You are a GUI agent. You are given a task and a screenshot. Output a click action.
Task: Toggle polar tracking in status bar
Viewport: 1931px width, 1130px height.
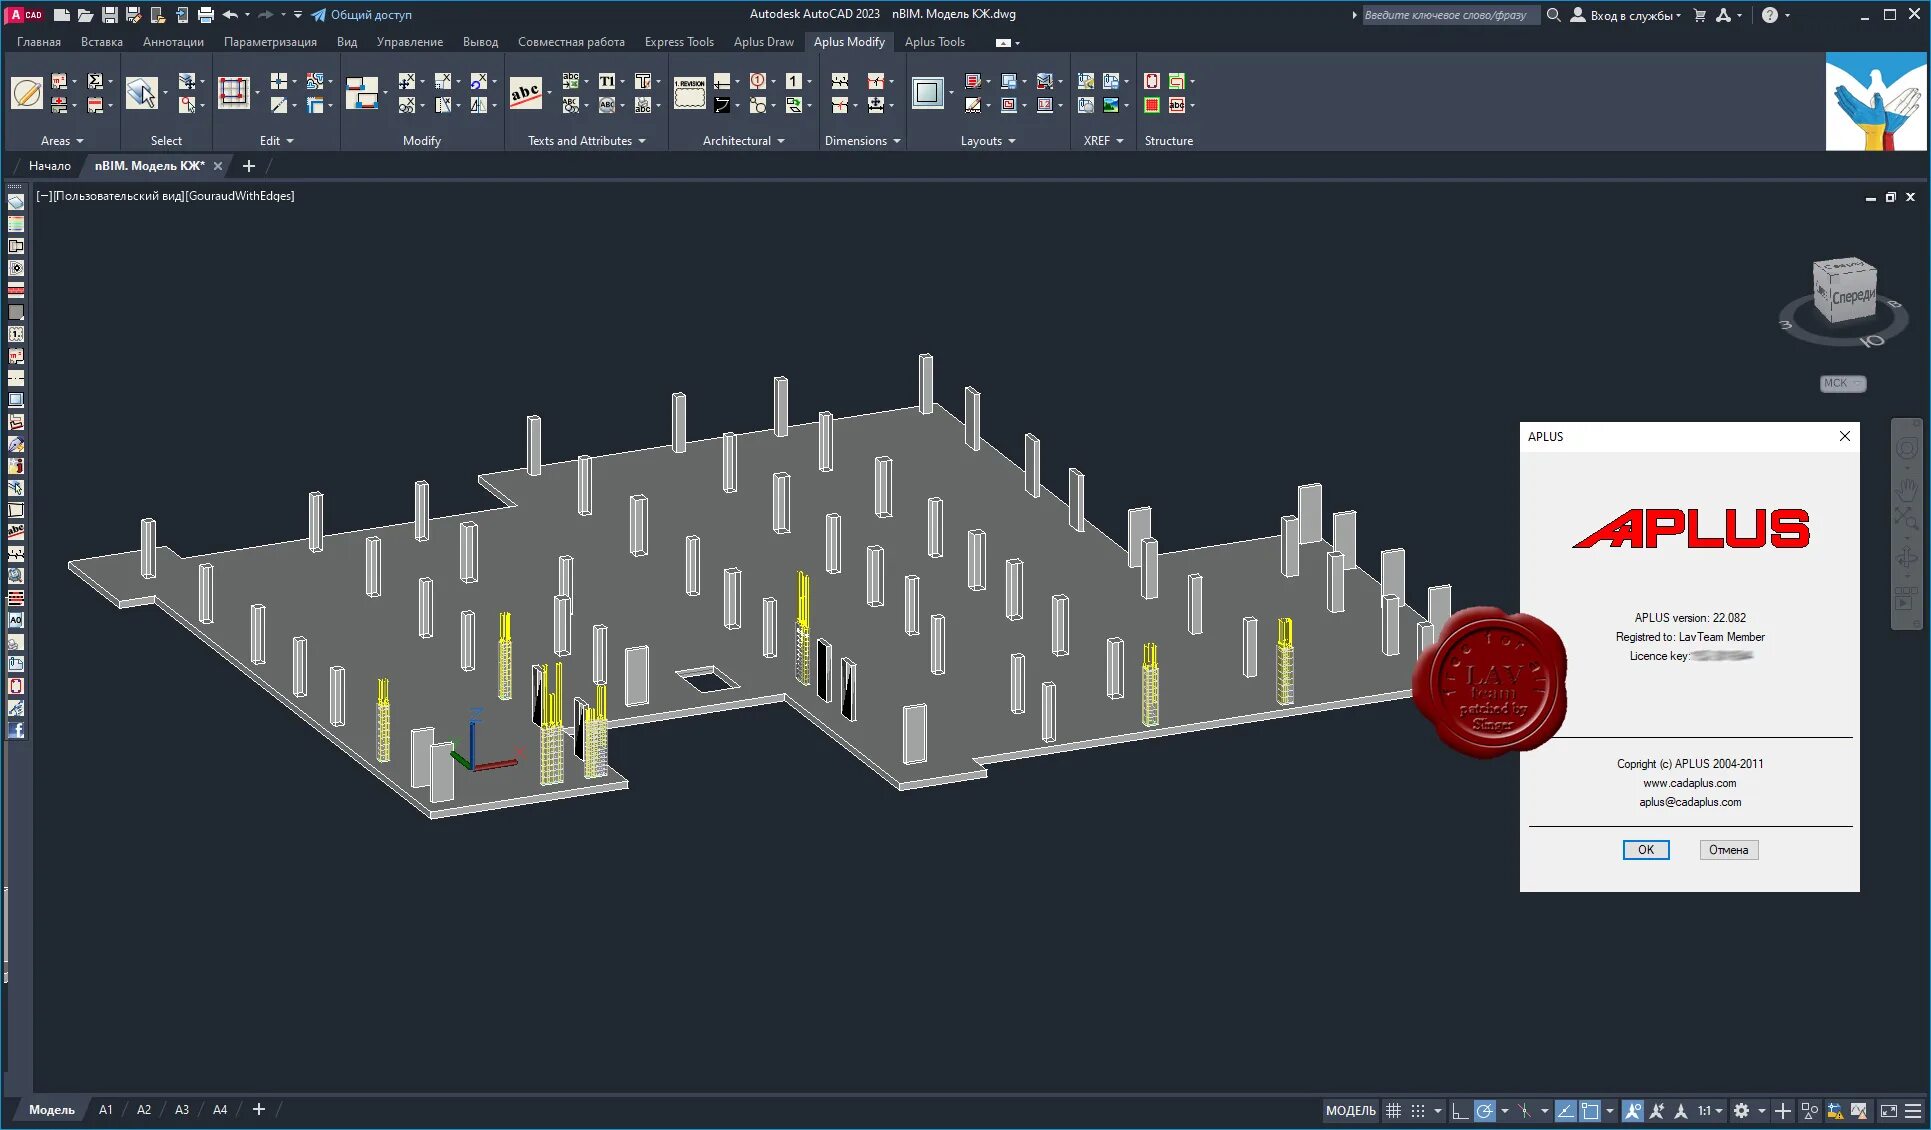tap(1485, 1110)
